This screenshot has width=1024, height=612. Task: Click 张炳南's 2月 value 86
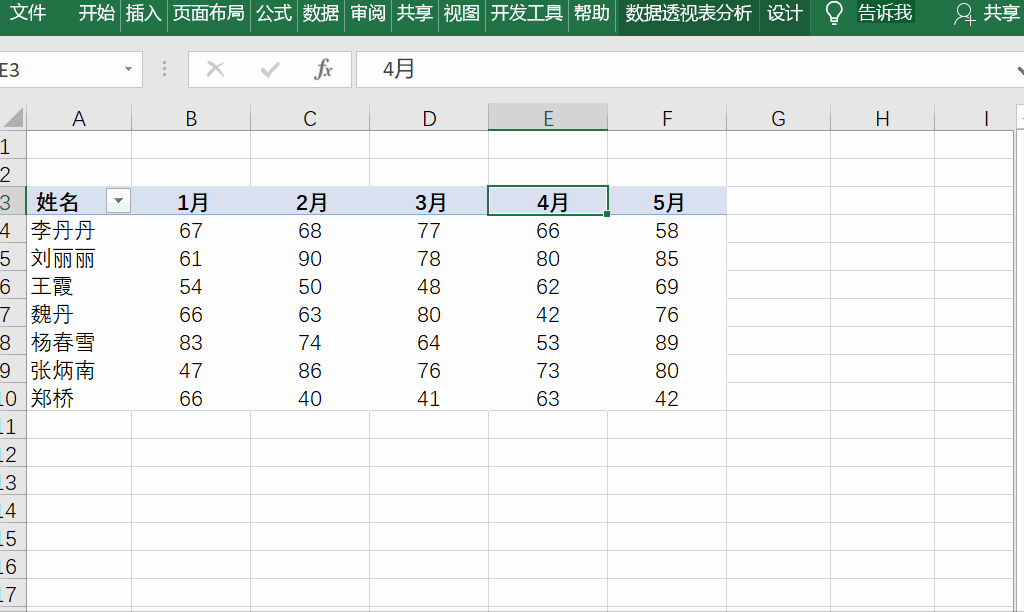[x=310, y=370]
